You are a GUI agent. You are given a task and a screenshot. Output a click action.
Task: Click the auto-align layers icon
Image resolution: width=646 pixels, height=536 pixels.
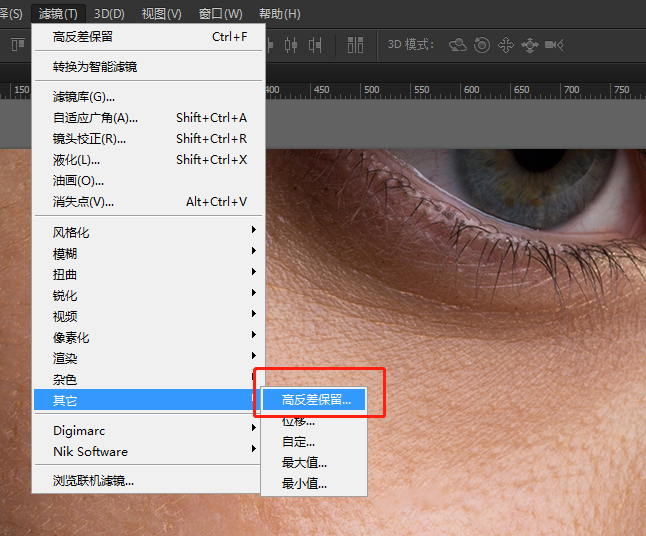coord(355,45)
